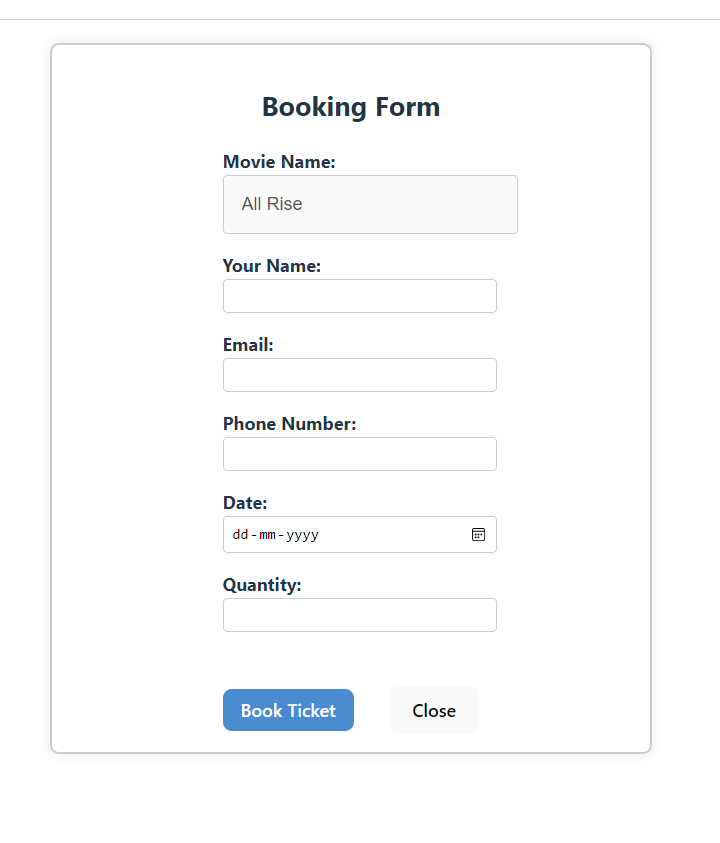720x843 pixels.
Task: Click the Booking Form title
Action: coord(350,107)
